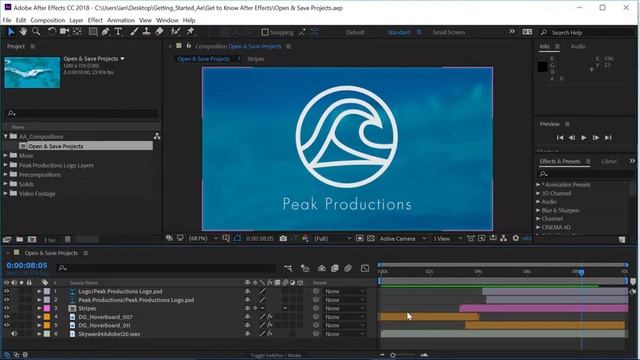Viewport: 640px width, 360px height.
Task: Select the Pan Behind anchor point tool
Action: click(77, 31)
